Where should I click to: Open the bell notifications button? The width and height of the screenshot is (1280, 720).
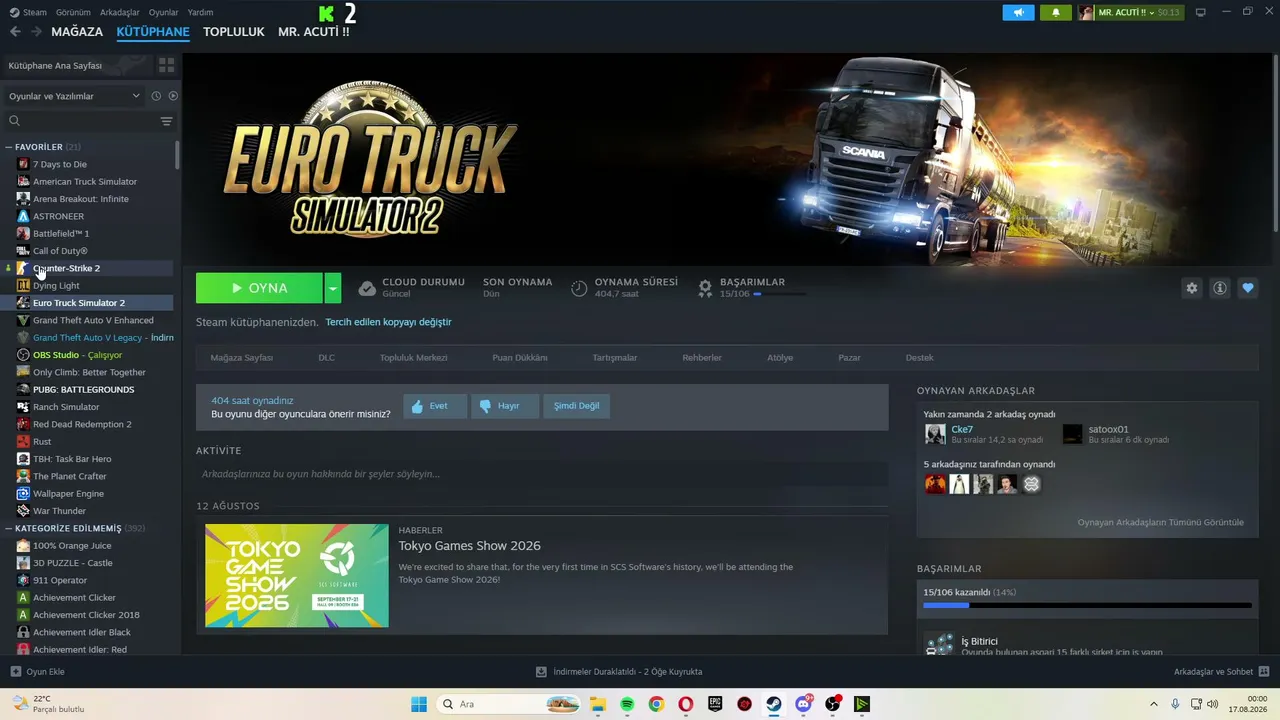[1055, 12]
